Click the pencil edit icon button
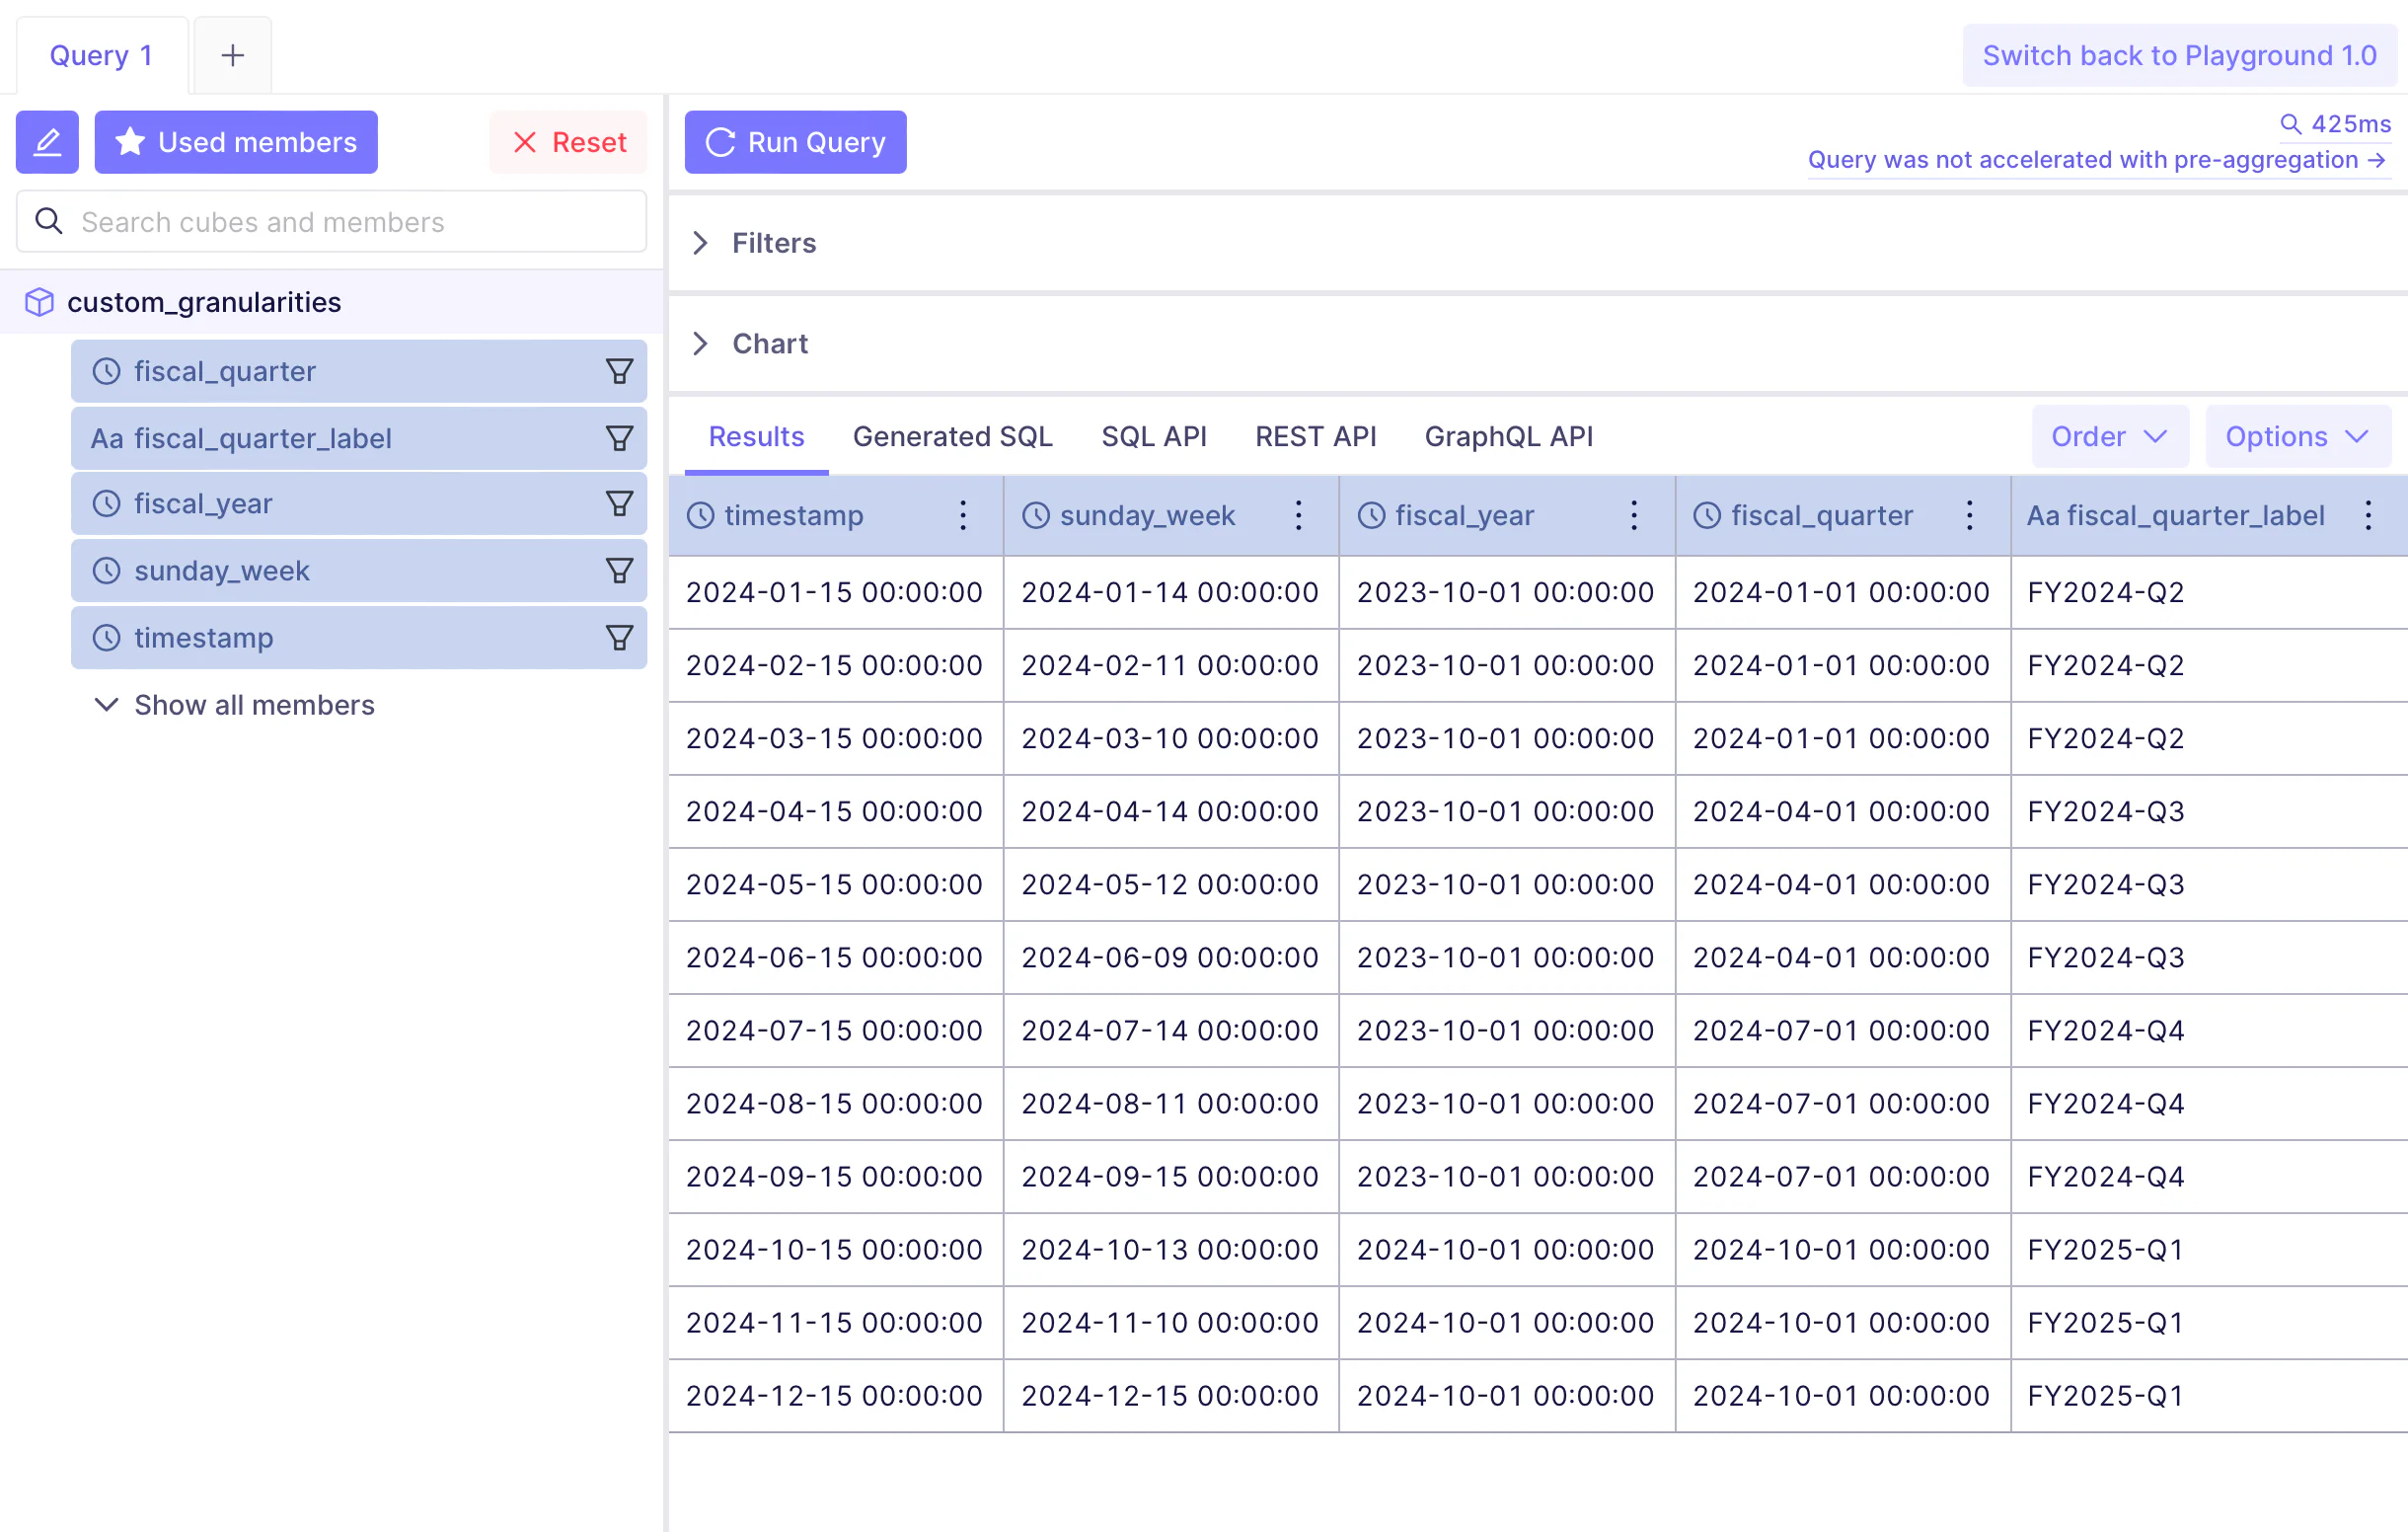 pos(47,142)
